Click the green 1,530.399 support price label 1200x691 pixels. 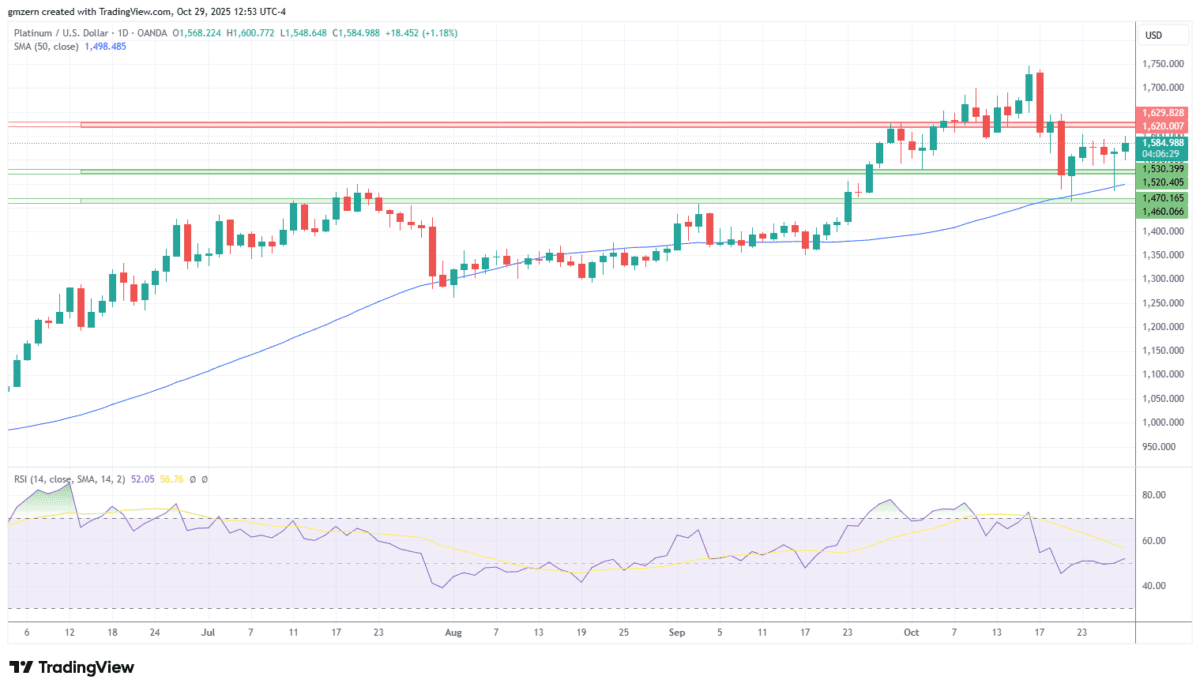click(x=1162, y=169)
